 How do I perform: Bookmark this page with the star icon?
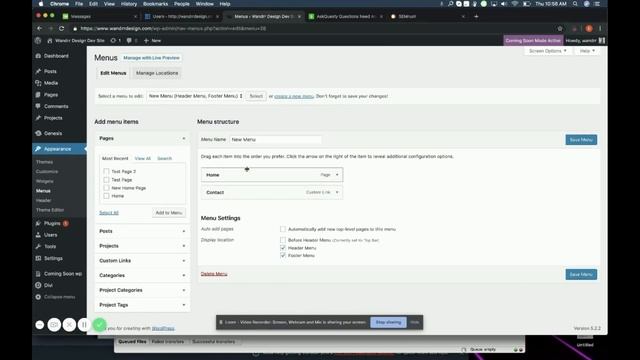click(560, 29)
